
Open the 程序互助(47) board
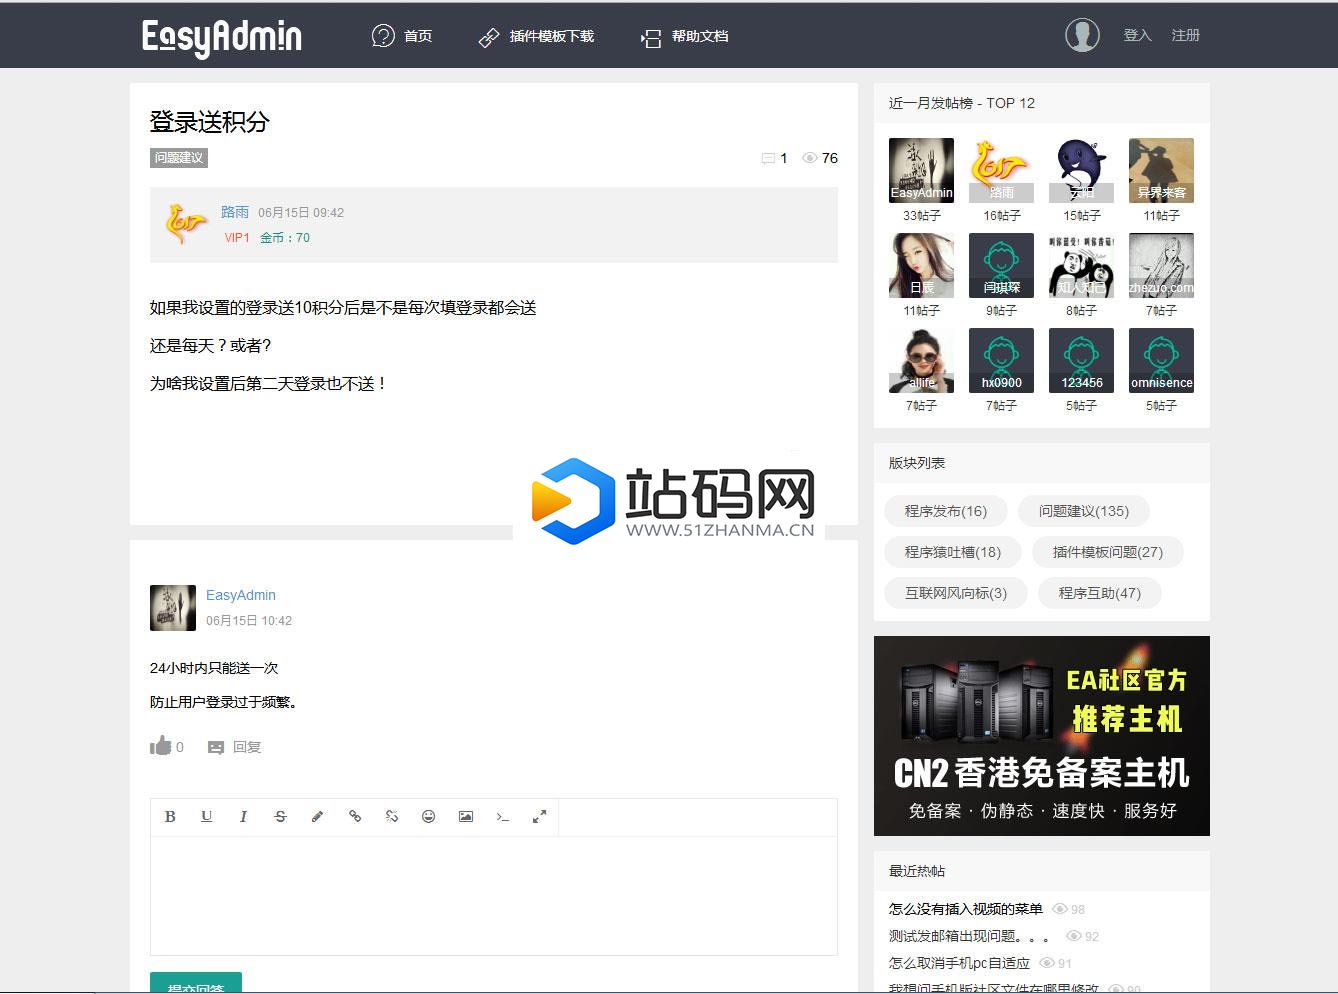pyautogui.click(x=1099, y=593)
